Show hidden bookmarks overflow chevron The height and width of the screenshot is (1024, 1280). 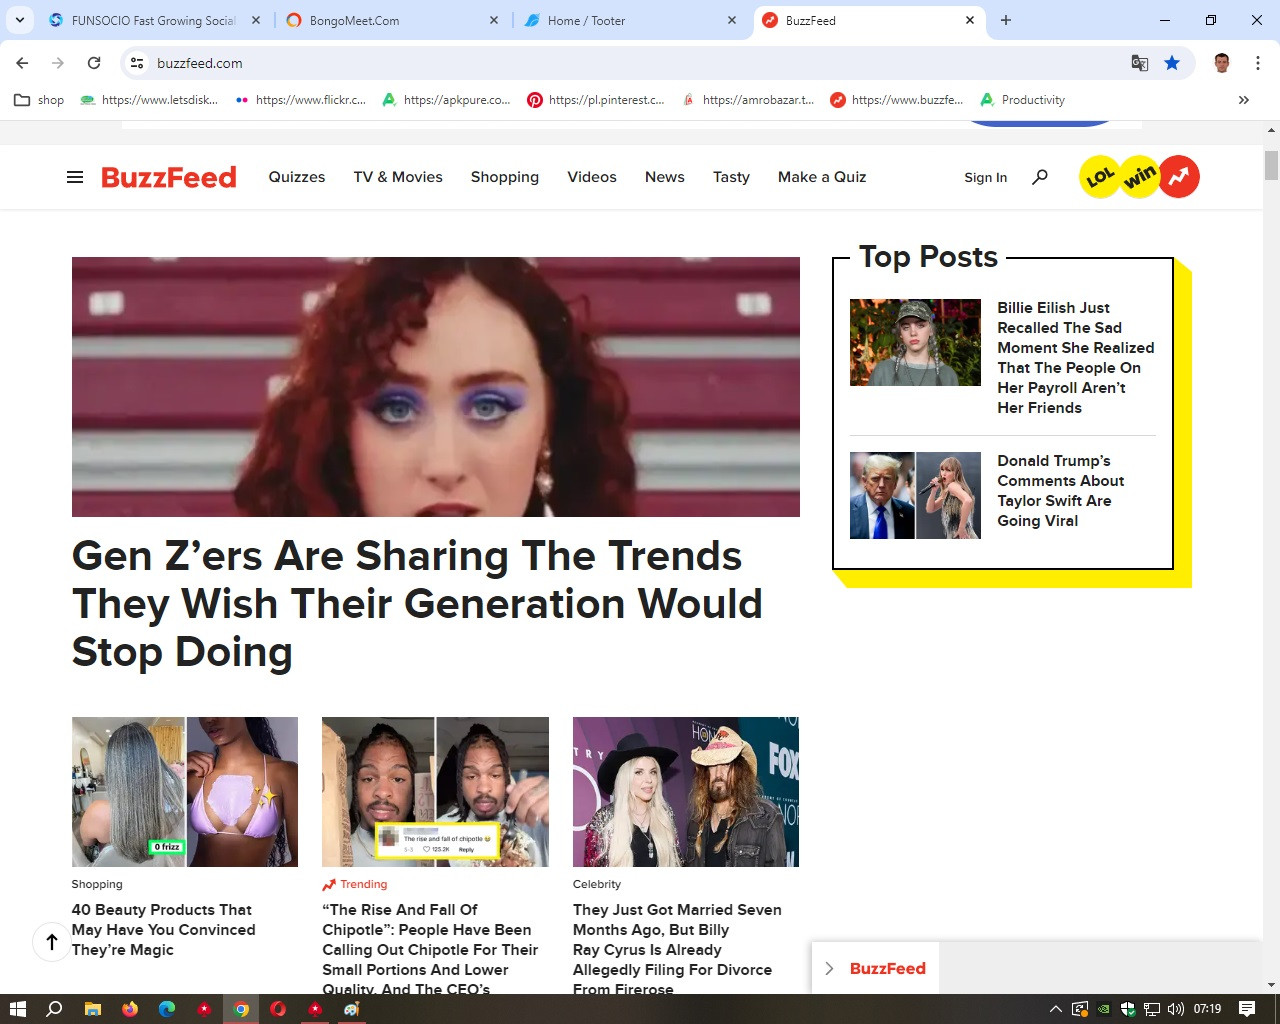point(1243,100)
